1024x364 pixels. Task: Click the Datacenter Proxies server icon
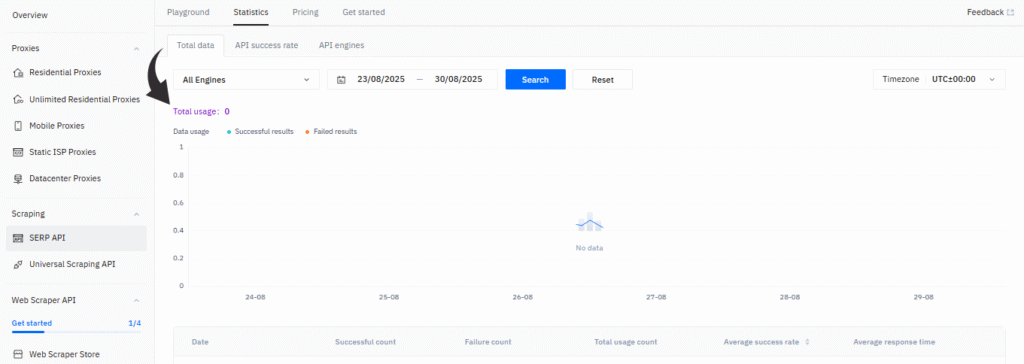click(18, 178)
